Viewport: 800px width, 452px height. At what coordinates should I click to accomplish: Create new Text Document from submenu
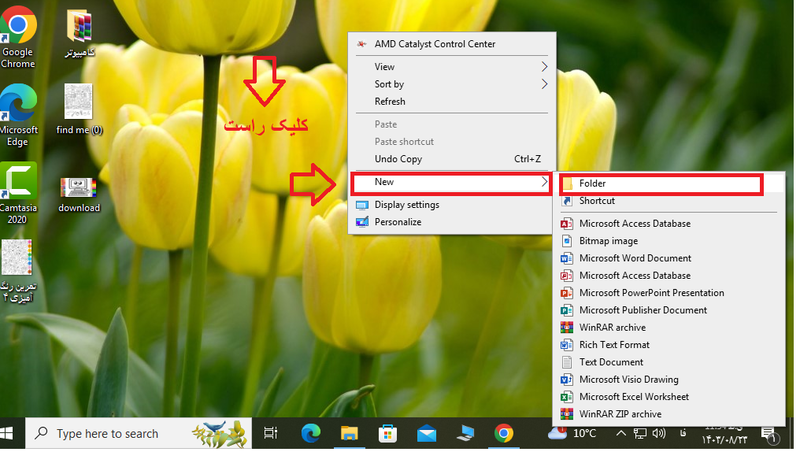610,362
